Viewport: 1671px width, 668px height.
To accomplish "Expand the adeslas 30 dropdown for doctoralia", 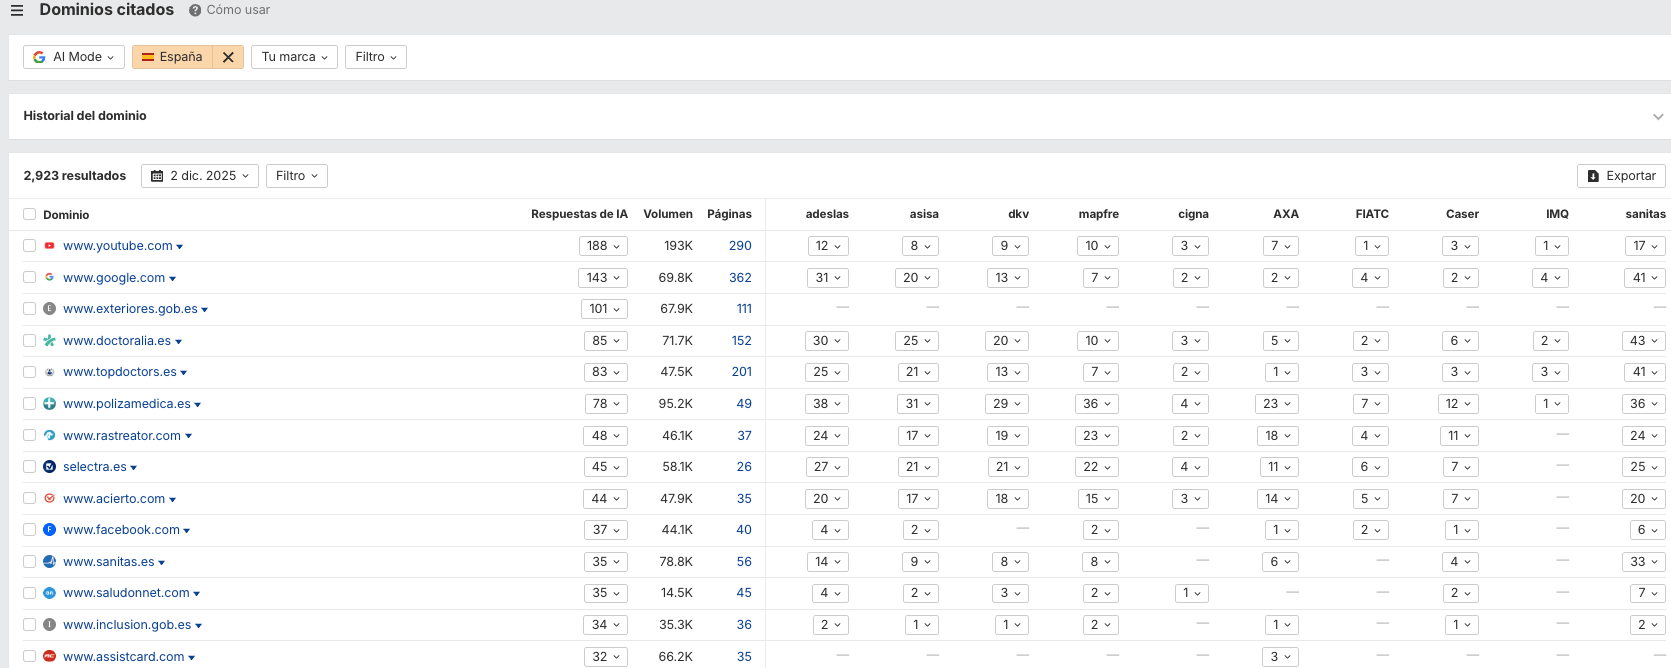I will (x=827, y=341).
